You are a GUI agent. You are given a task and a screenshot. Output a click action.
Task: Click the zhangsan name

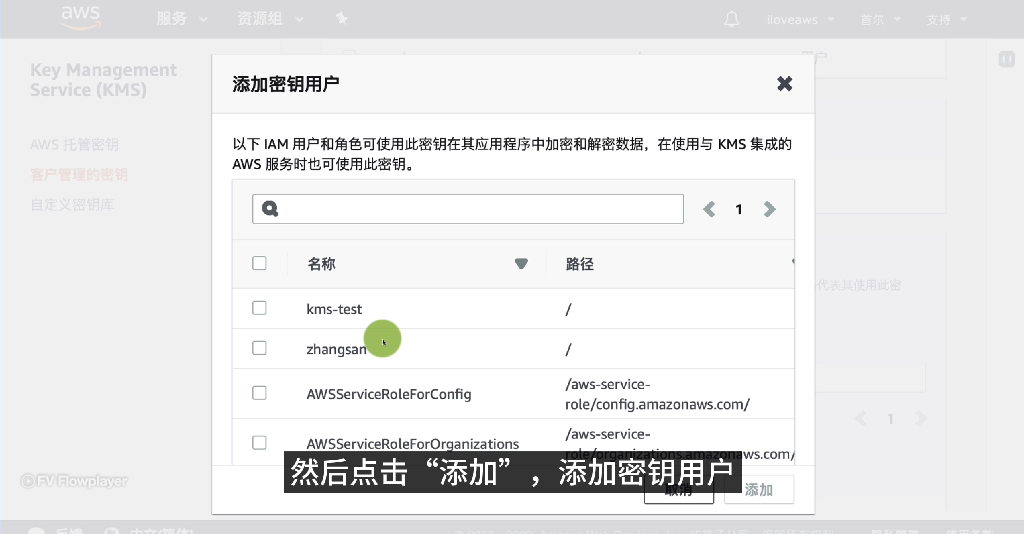(x=336, y=349)
